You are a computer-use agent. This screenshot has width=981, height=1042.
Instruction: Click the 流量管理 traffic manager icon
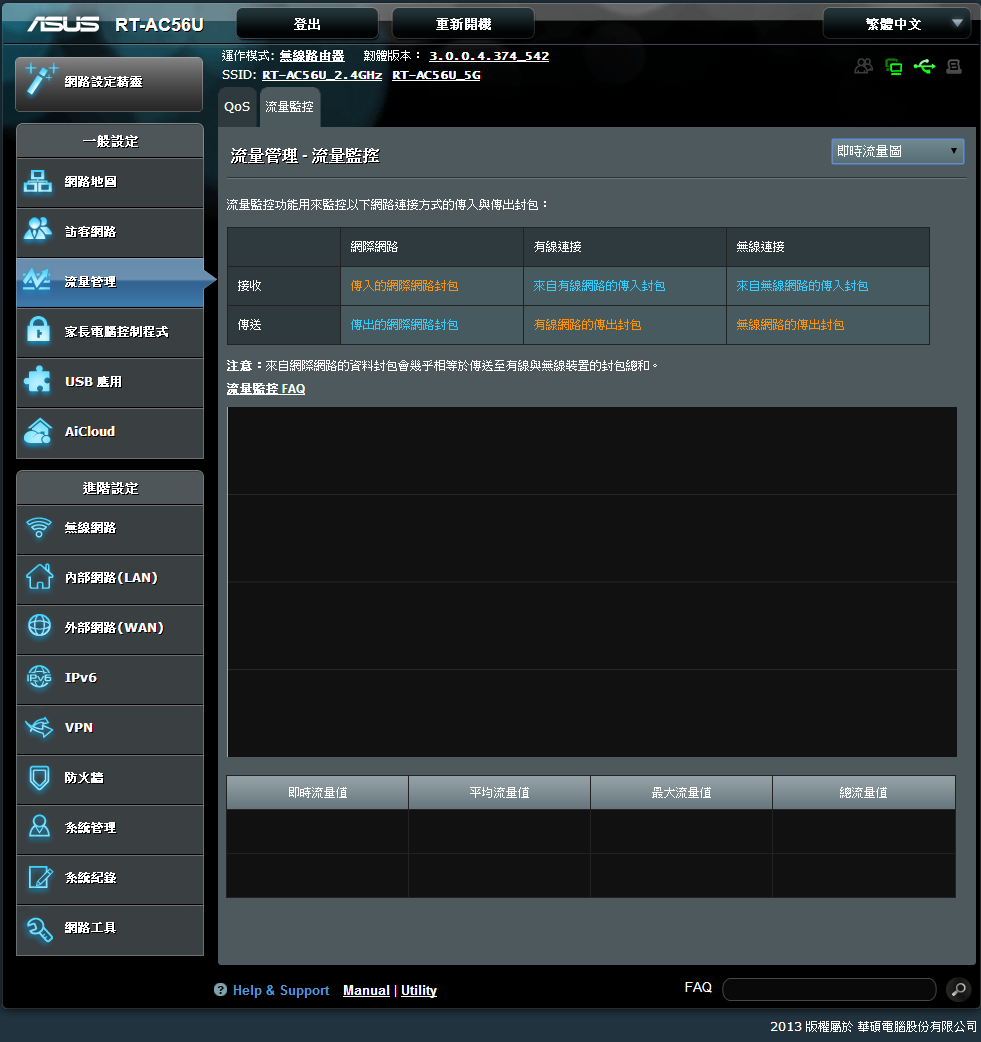click(x=37, y=280)
